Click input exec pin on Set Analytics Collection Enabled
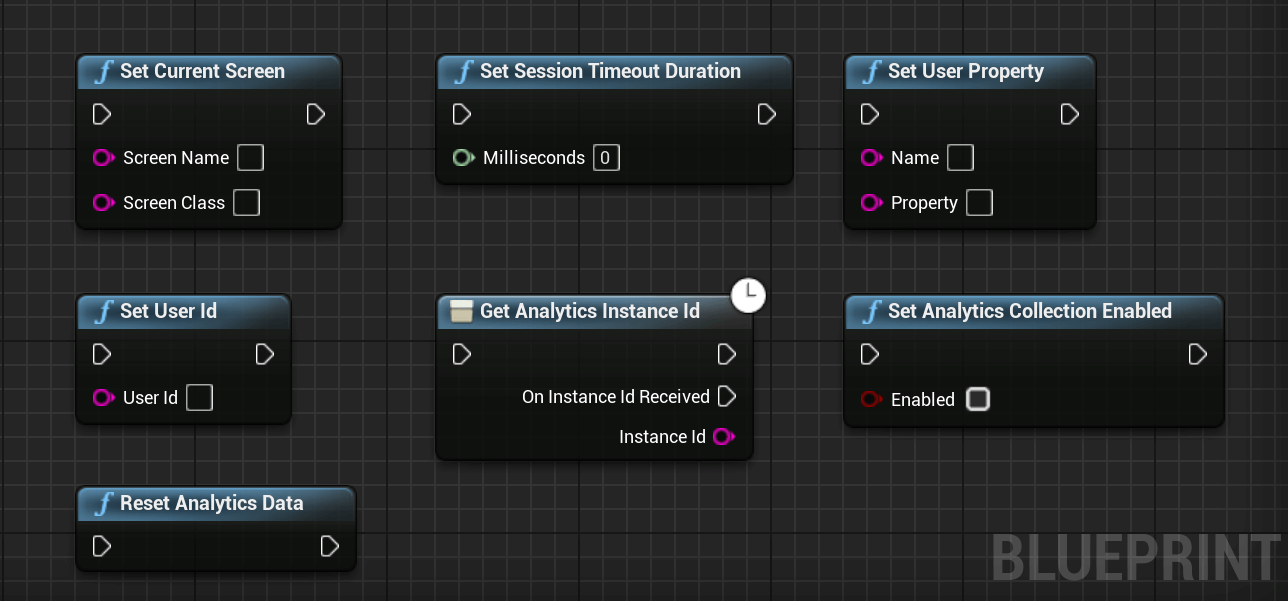Viewport: 1288px width, 601px height. coord(869,354)
